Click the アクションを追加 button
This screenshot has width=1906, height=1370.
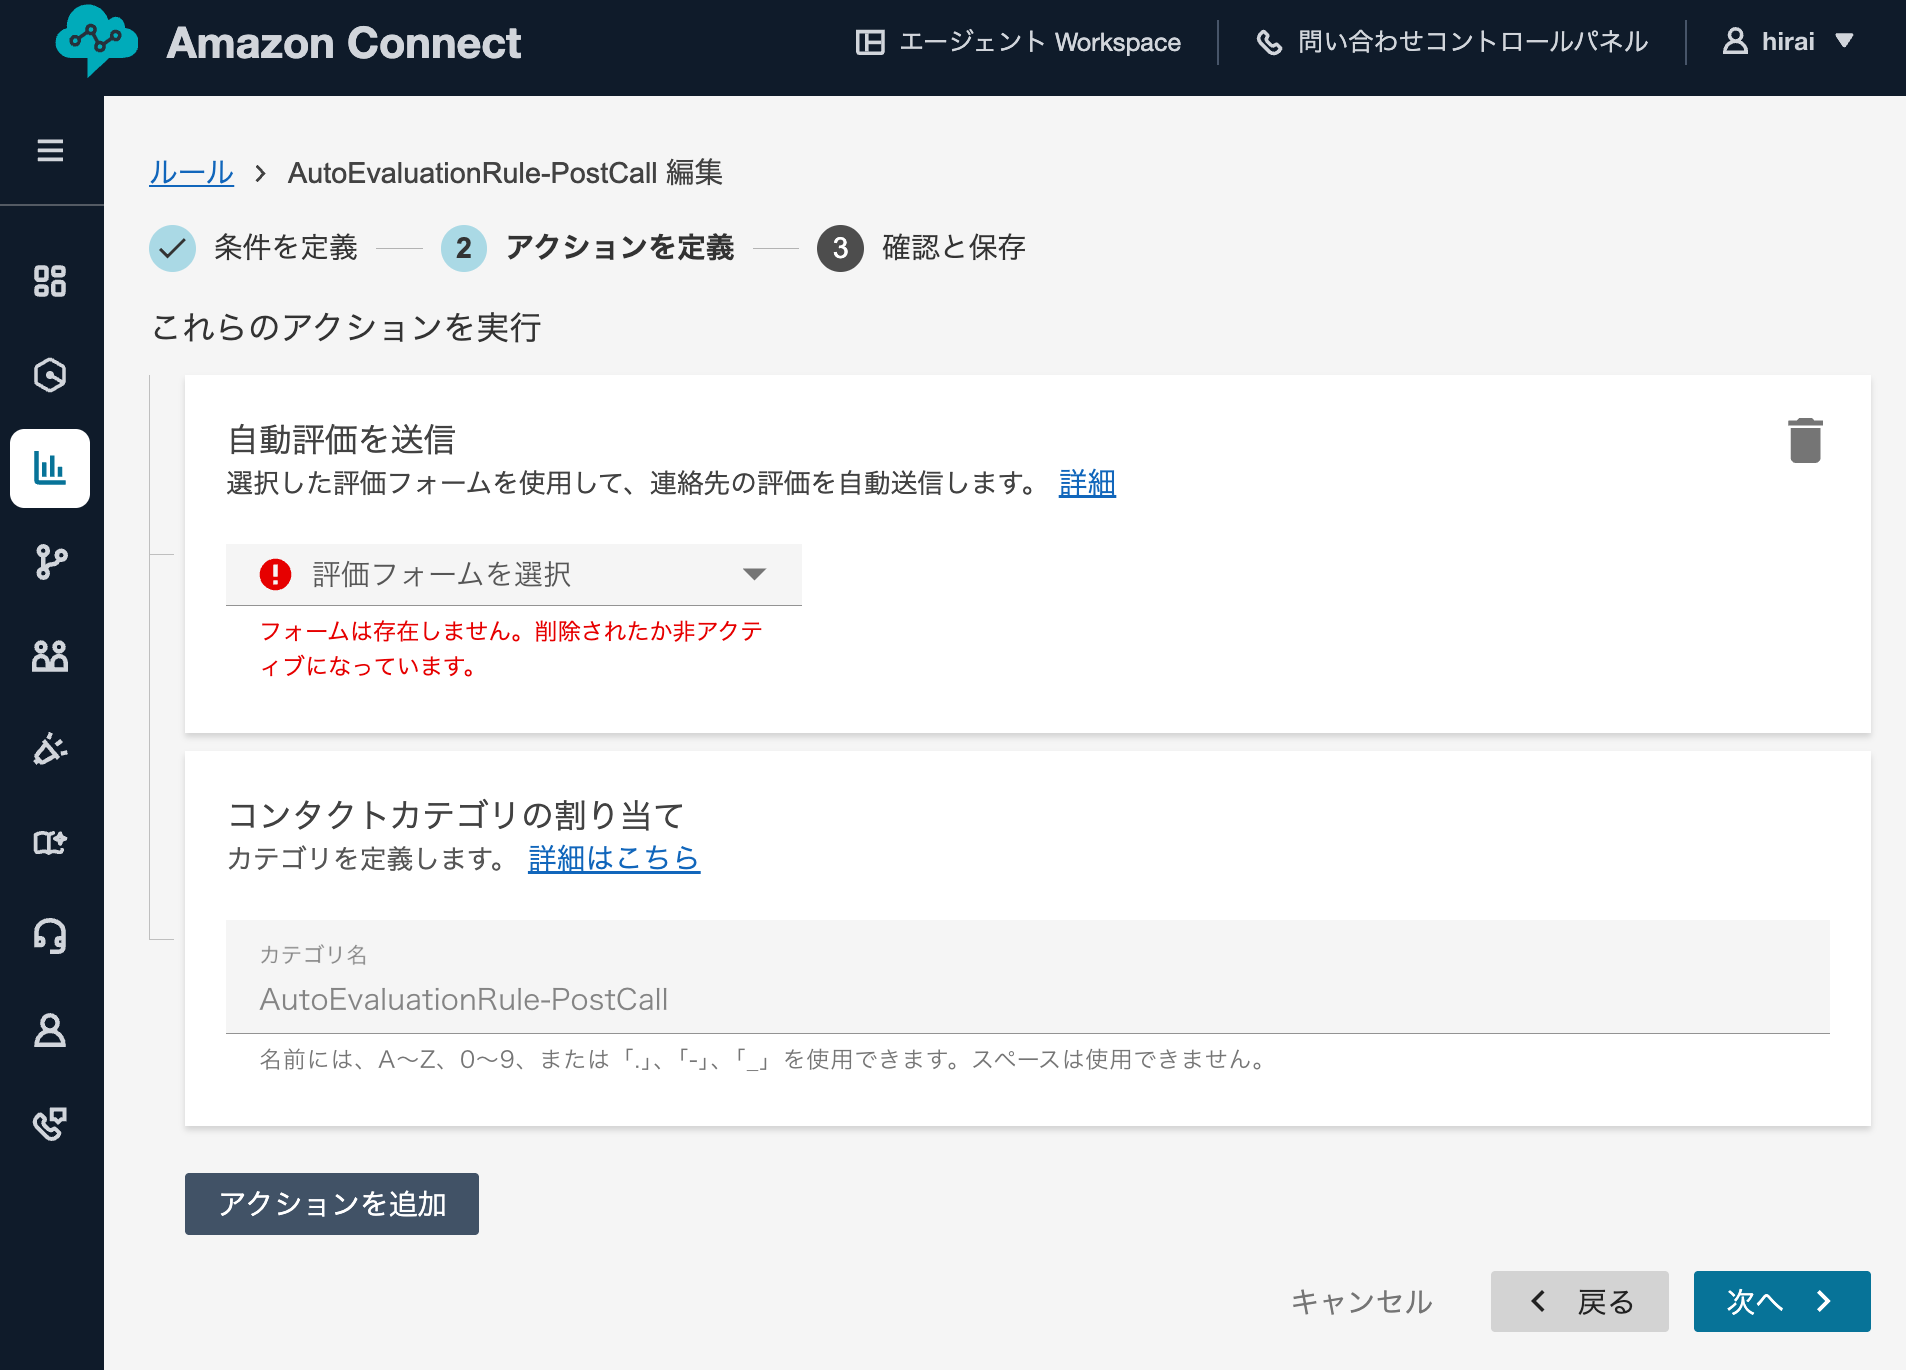332,1204
